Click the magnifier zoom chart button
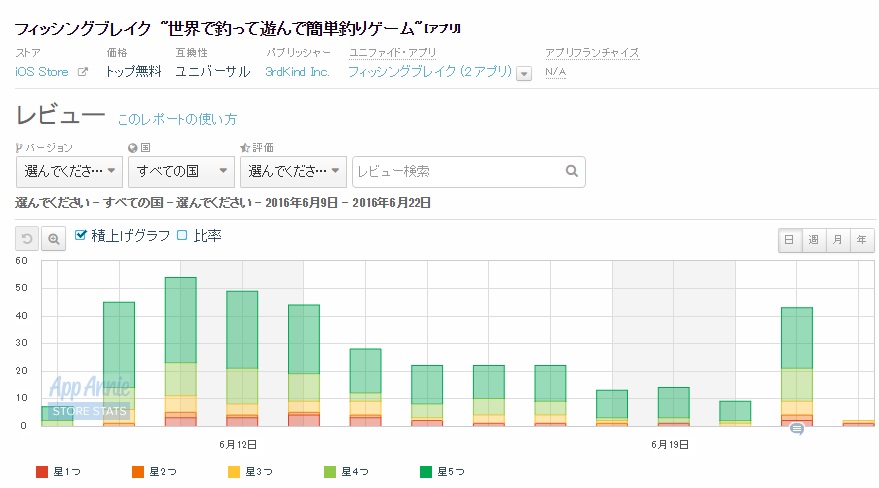This screenshot has height=488, width=879. point(53,239)
